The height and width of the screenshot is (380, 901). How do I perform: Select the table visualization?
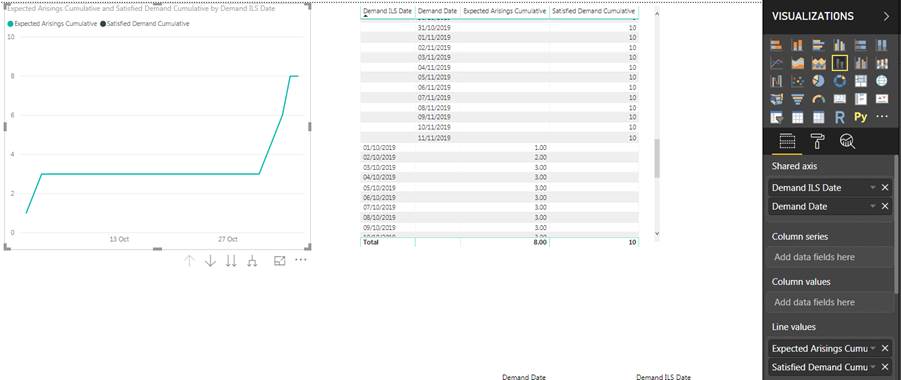[798, 117]
